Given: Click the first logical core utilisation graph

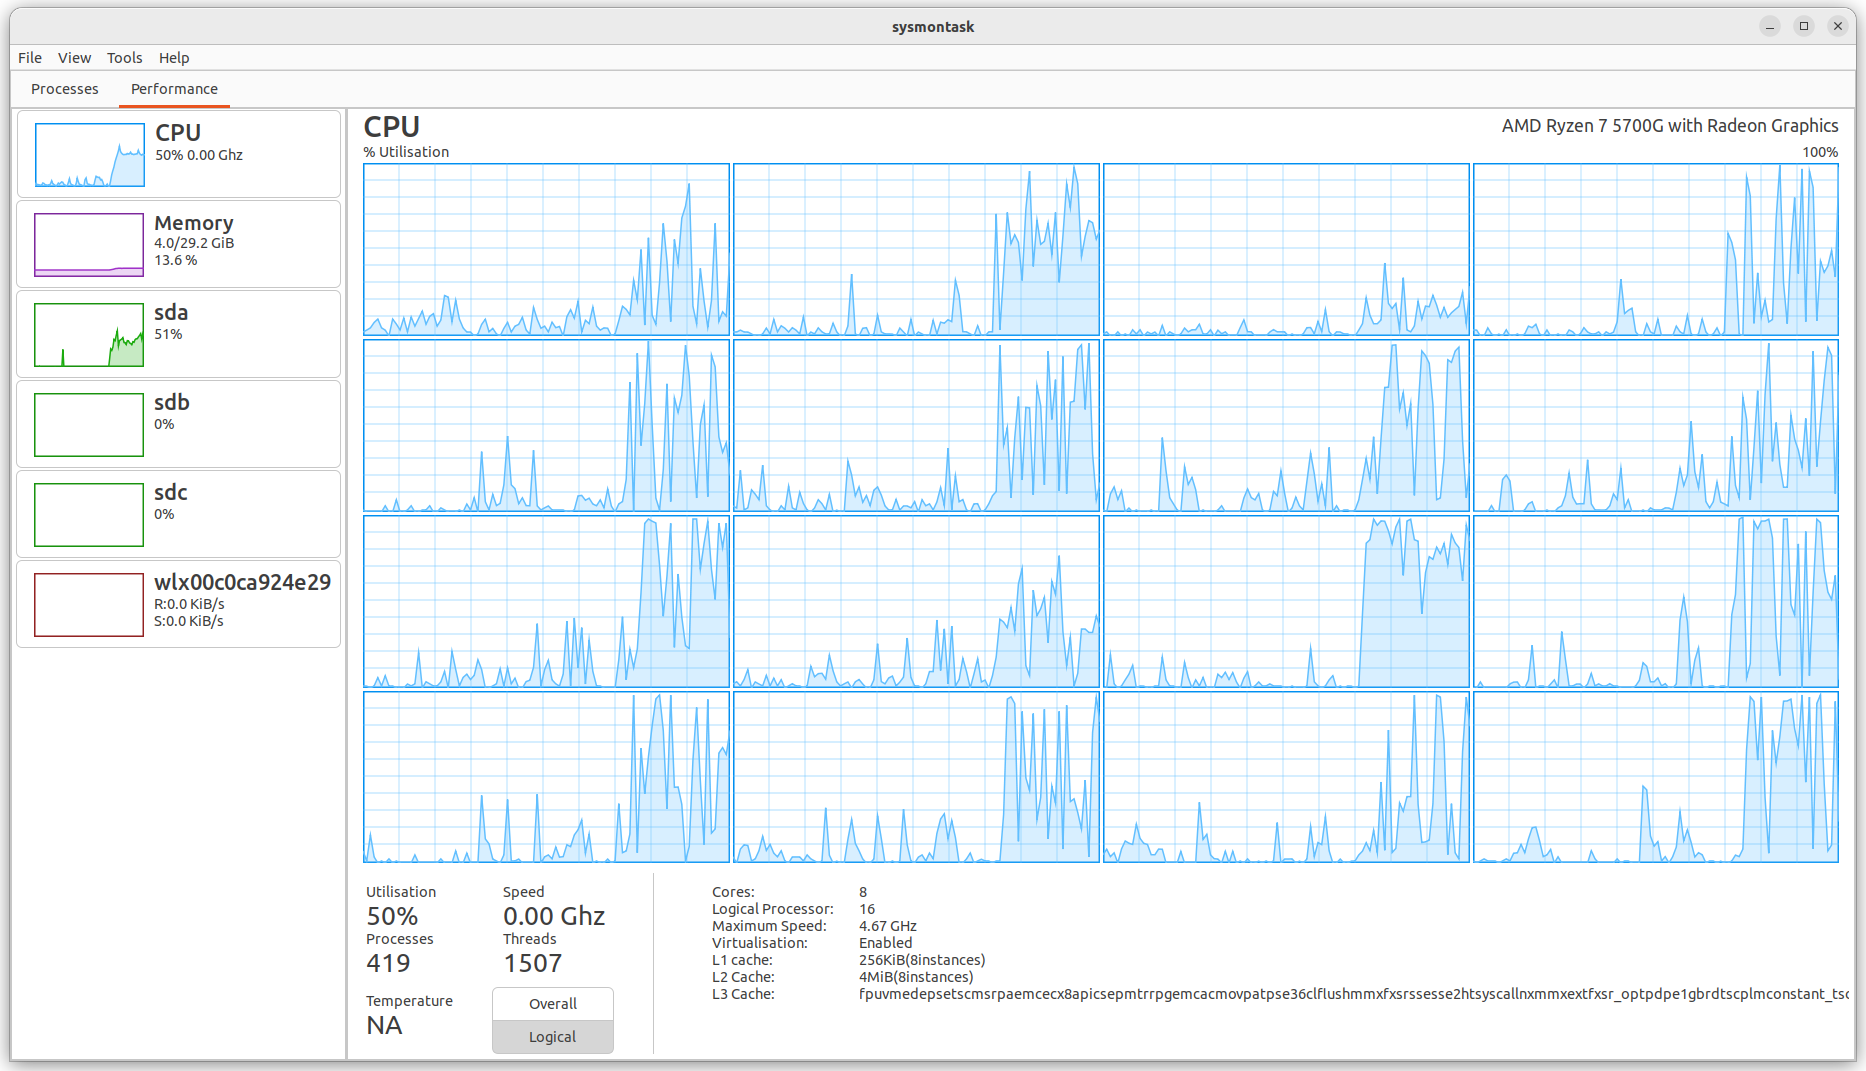Looking at the screenshot, I should 546,249.
